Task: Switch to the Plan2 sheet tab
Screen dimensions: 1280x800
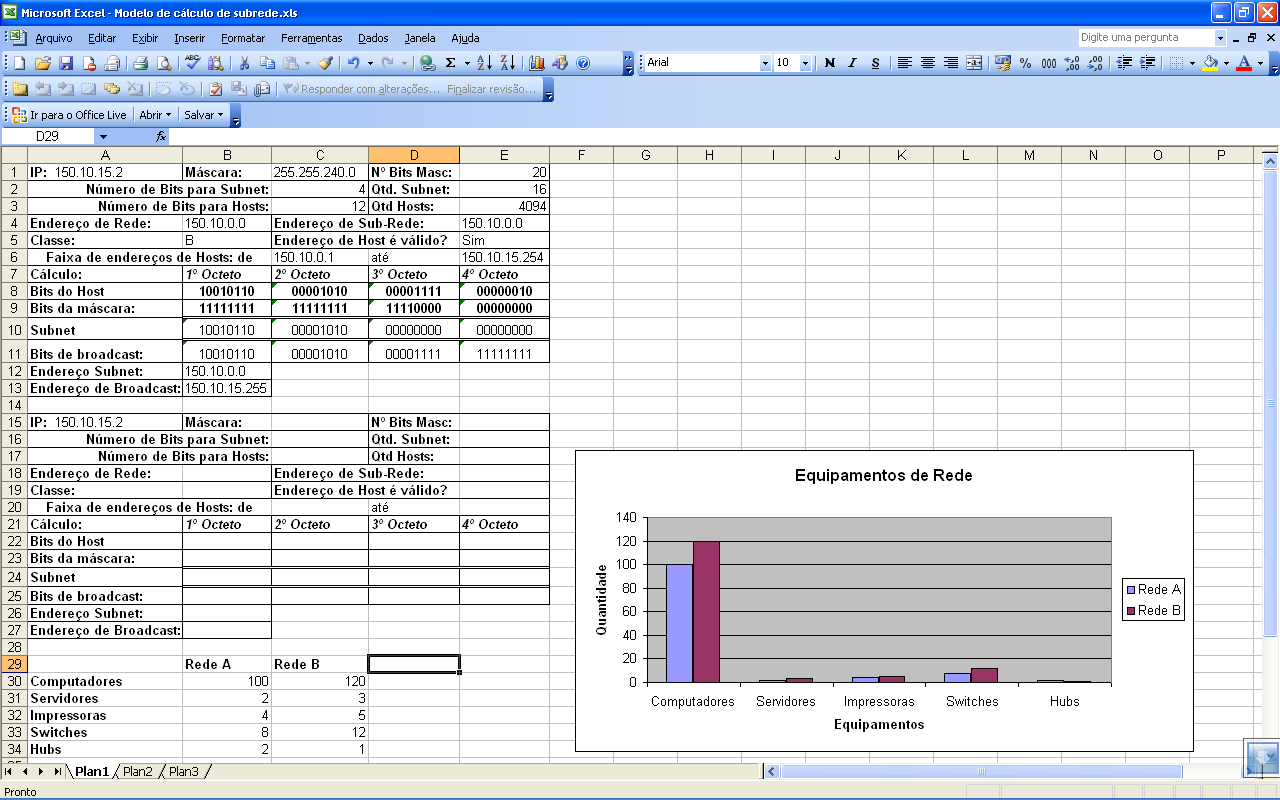Action: [x=138, y=771]
